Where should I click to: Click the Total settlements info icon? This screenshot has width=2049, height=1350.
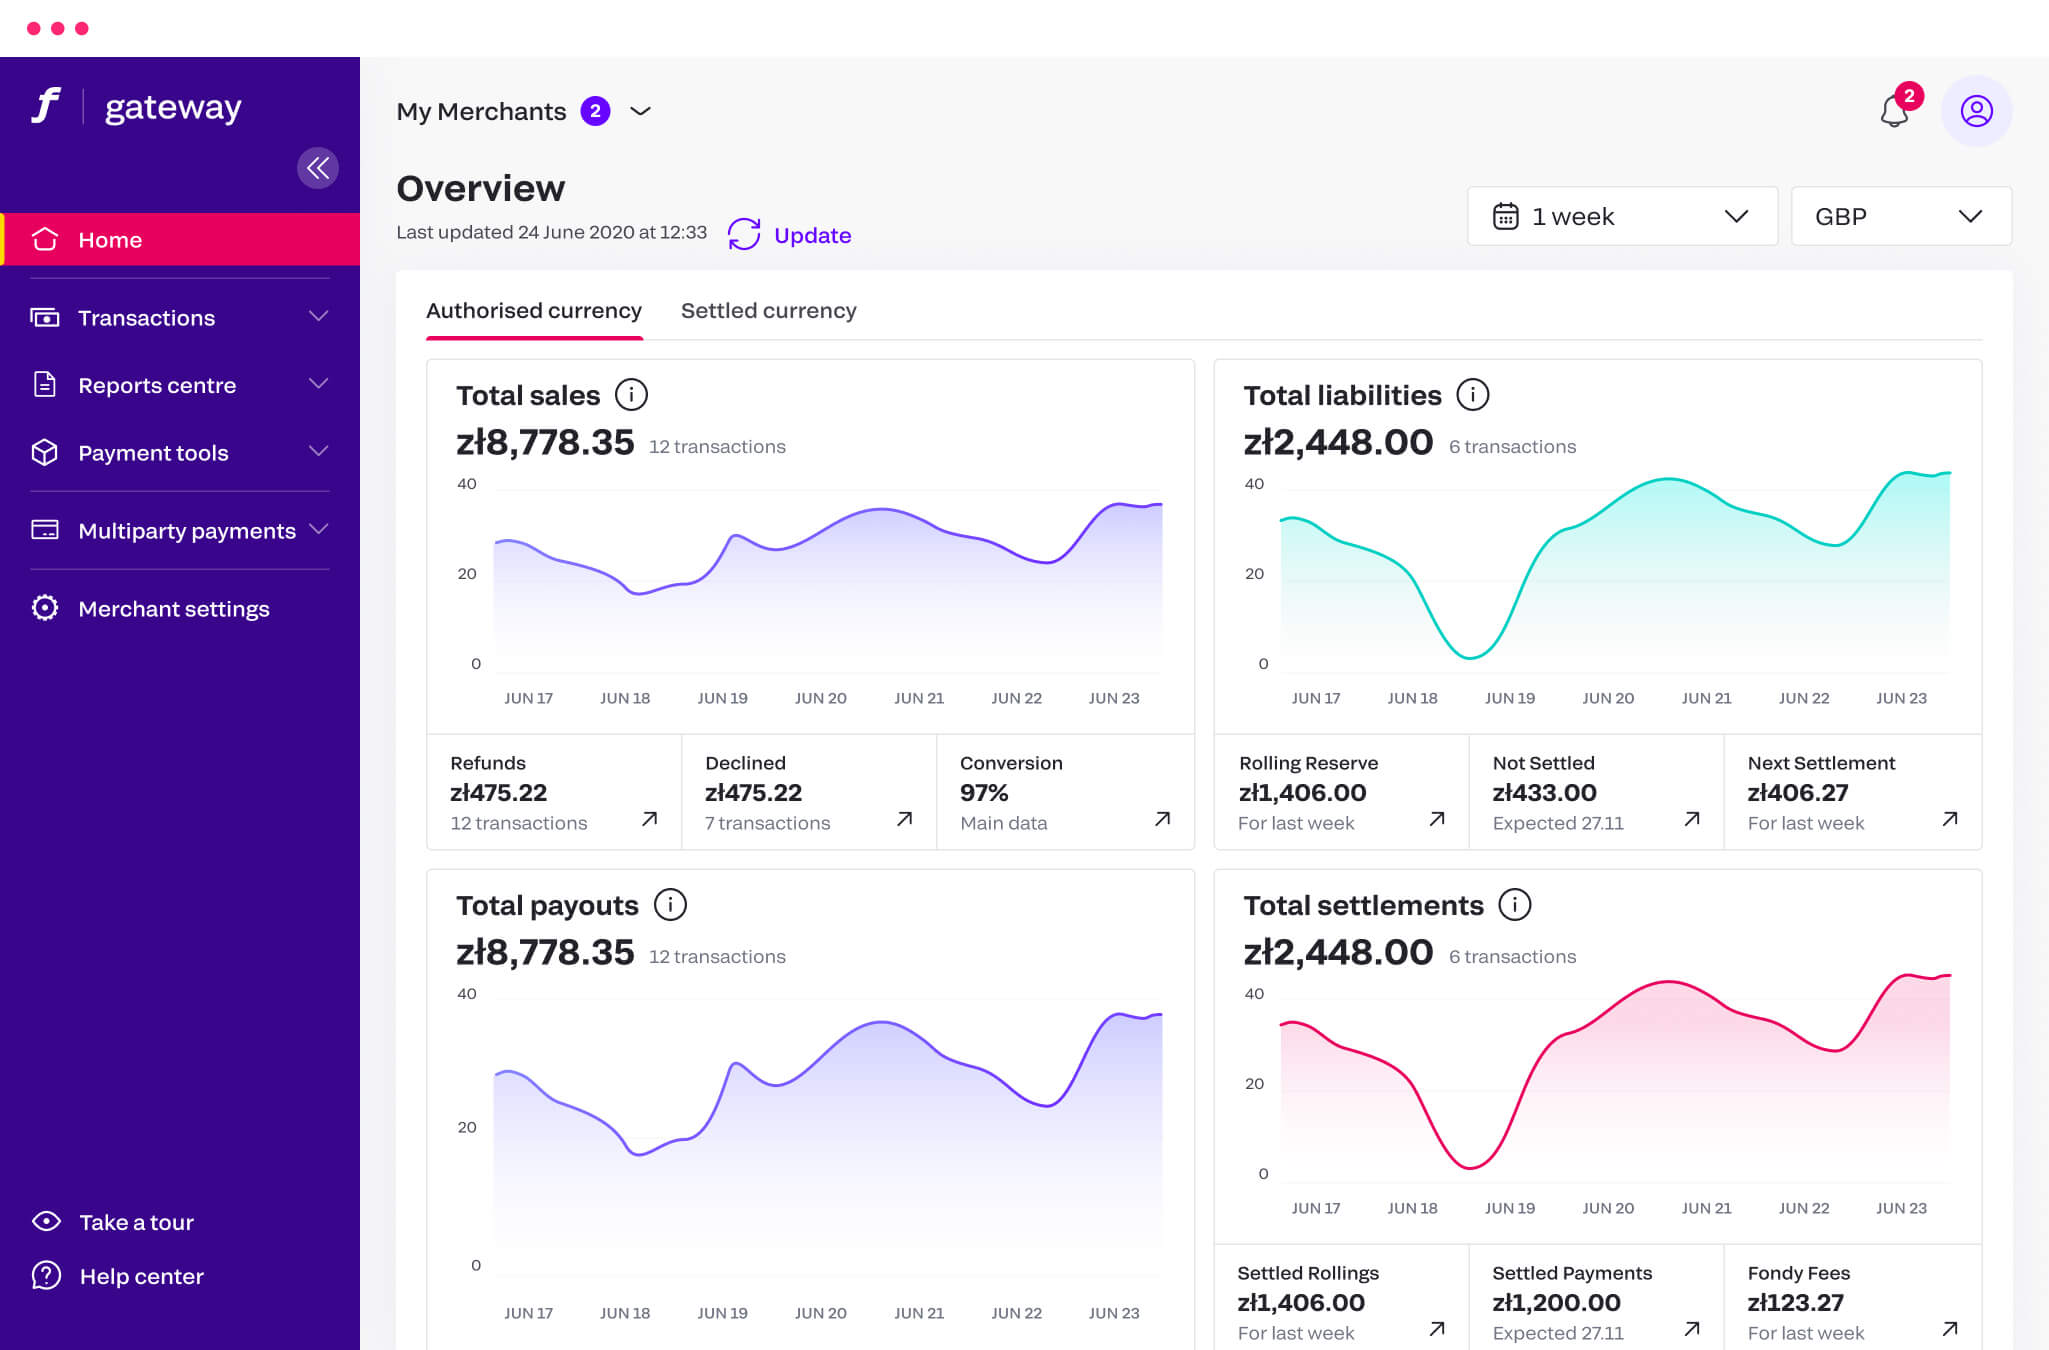tap(1514, 905)
